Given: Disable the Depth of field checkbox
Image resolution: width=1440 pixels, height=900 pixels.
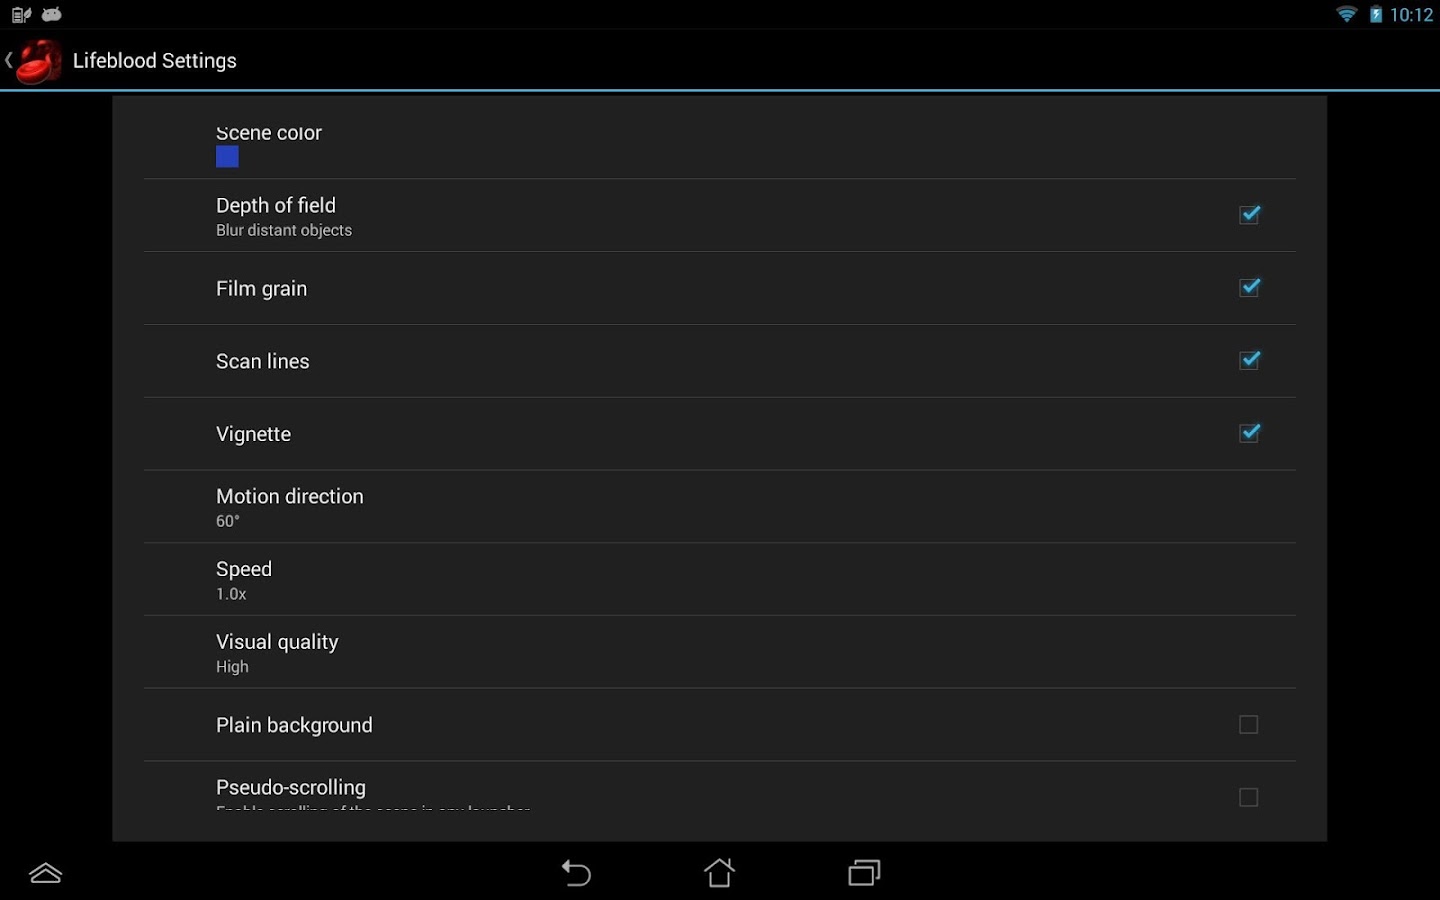Looking at the screenshot, I should (x=1249, y=215).
